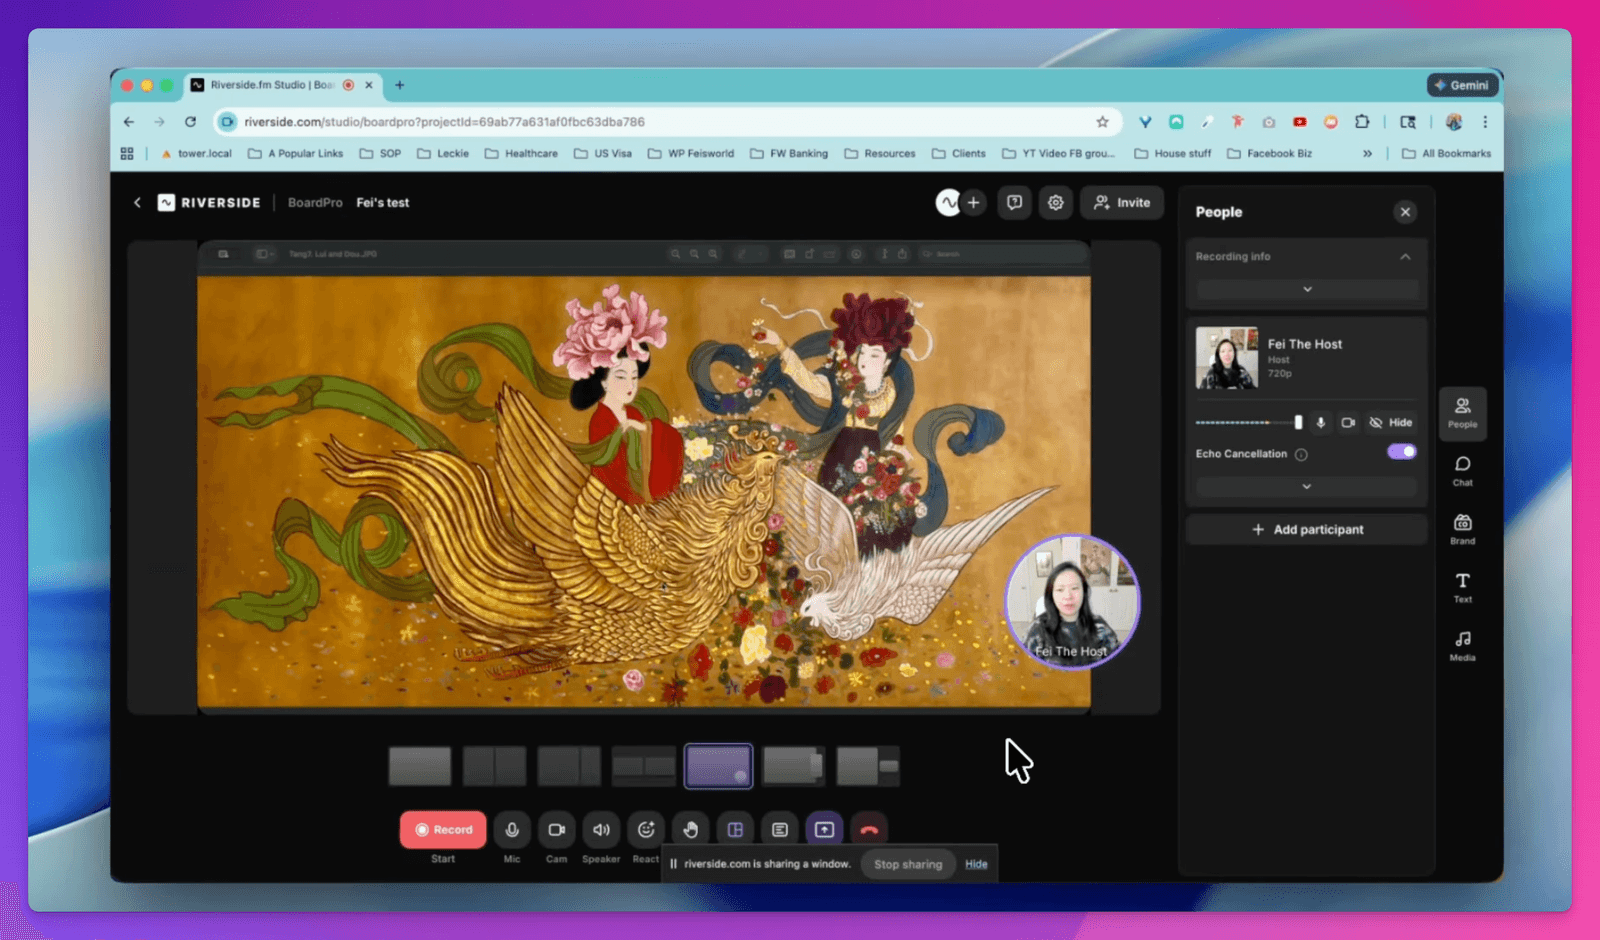Add a participant

[1307, 530]
